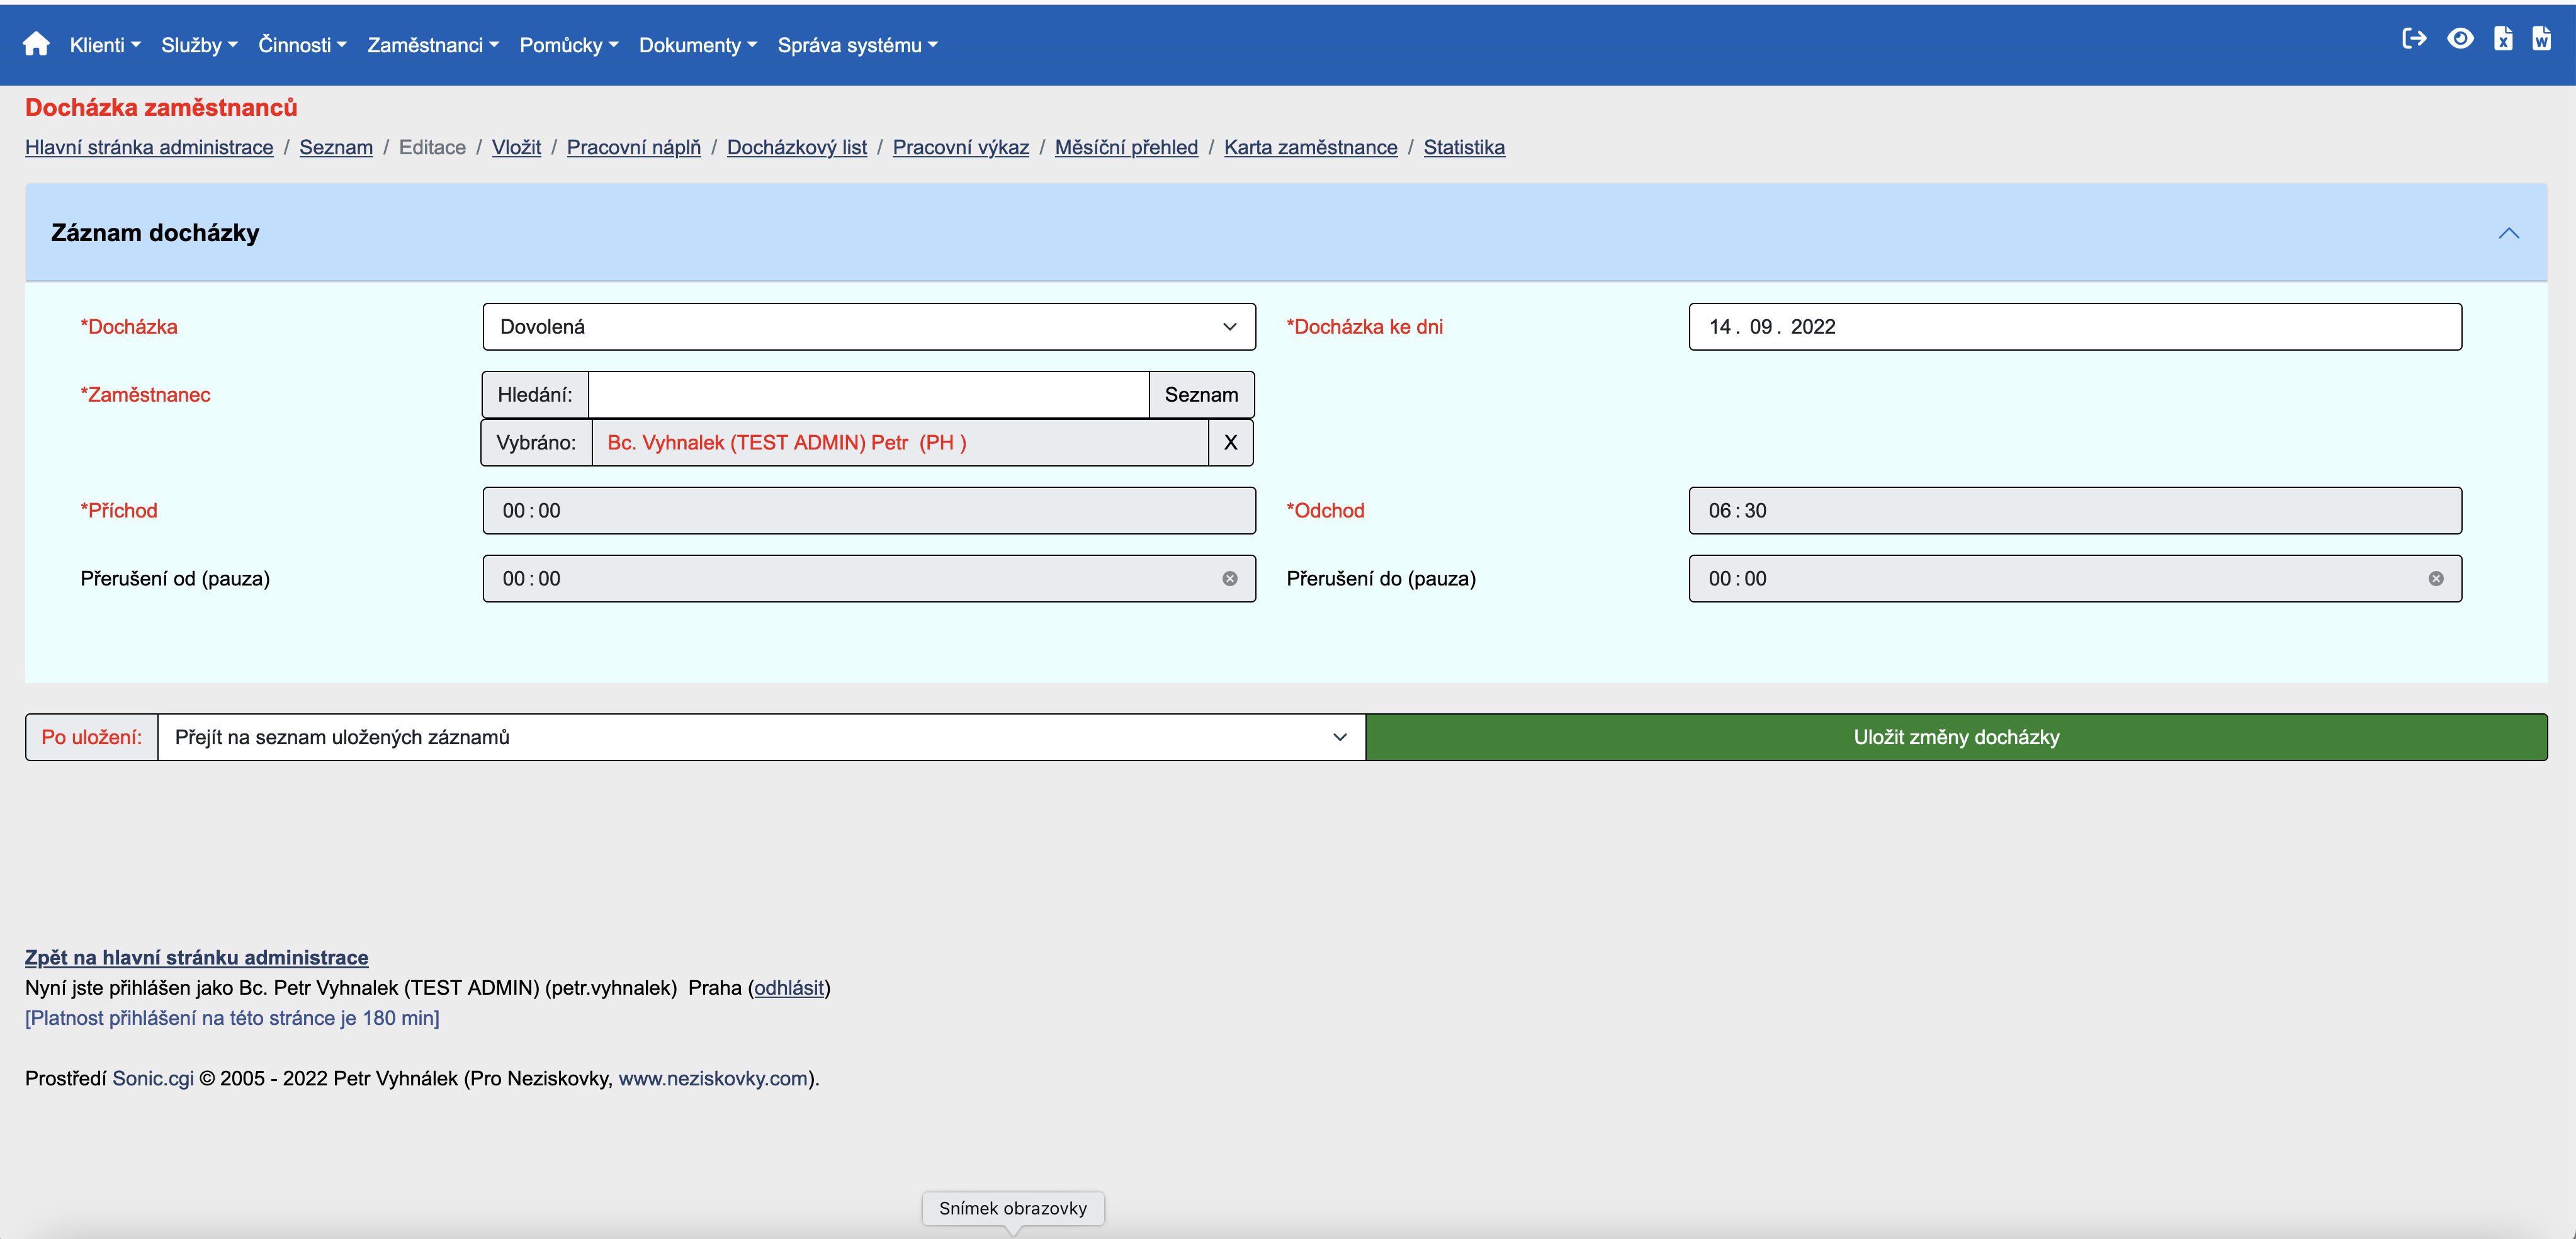The height and width of the screenshot is (1239, 2576).
Task: Open the Zaměstnanci menu
Action: (x=432, y=45)
